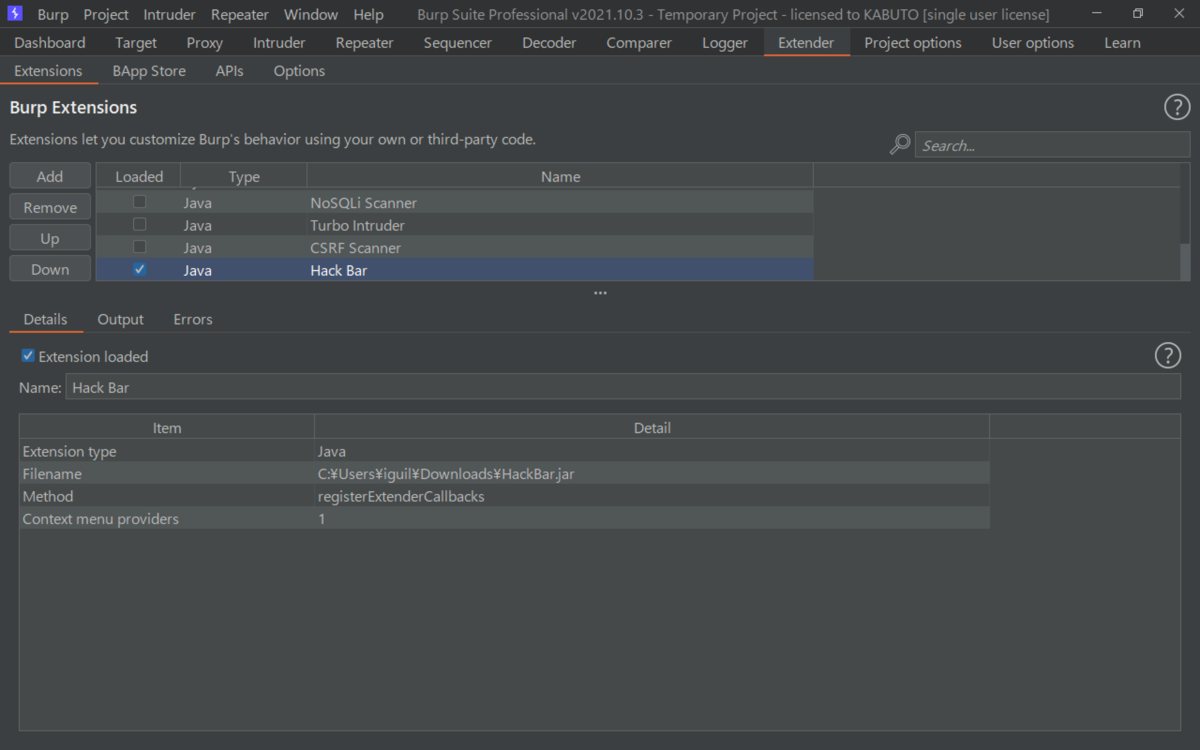The height and width of the screenshot is (750, 1200).
Task: Open the Options sub-tab
Action: (299, 71)
